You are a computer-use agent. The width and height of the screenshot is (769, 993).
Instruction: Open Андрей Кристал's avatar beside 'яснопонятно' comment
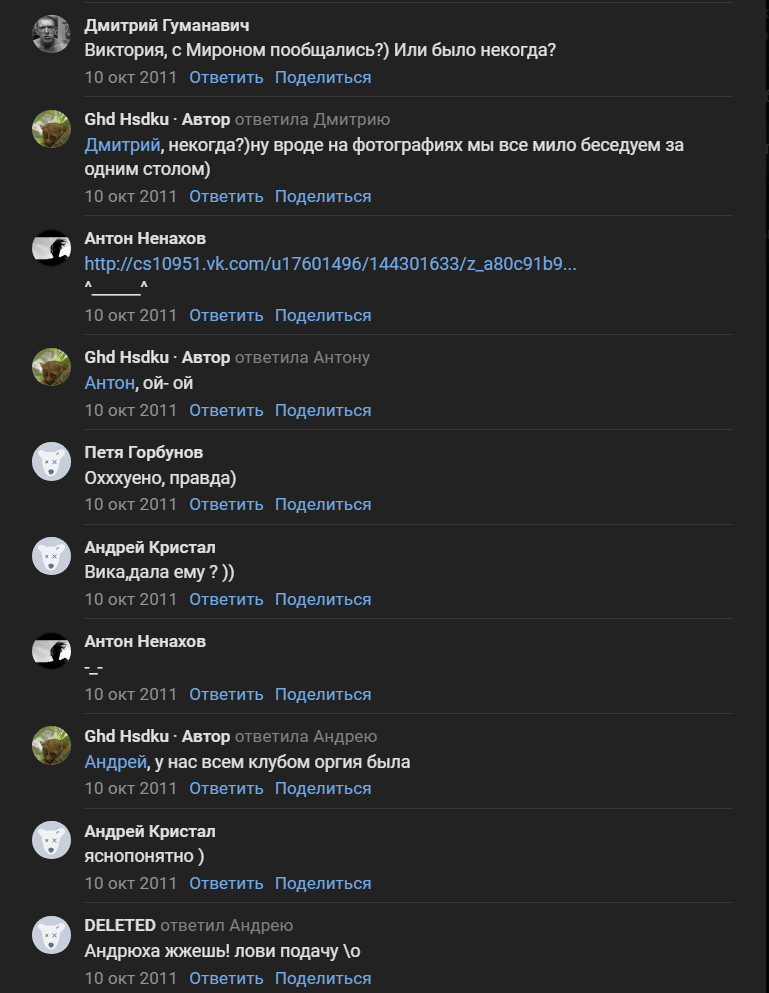[x=51, y=840]
